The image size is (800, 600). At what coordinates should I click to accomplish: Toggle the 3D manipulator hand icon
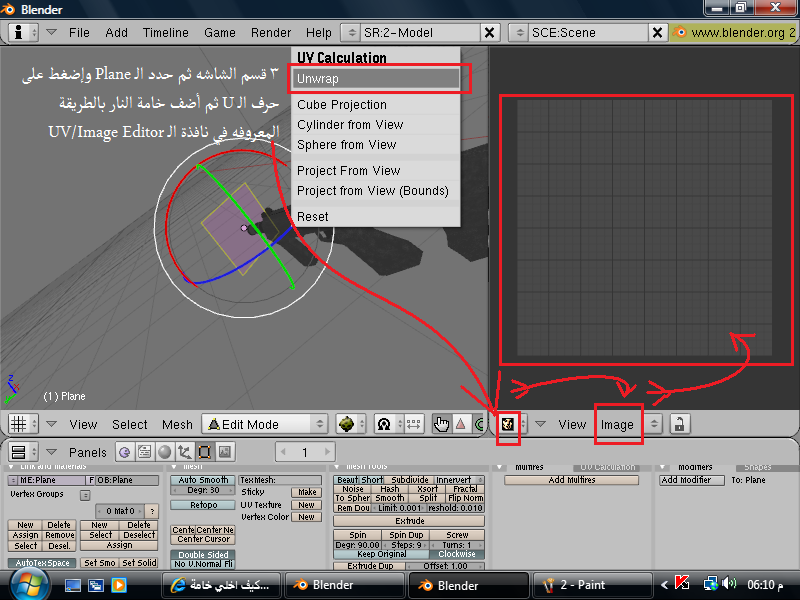[441, 424]
